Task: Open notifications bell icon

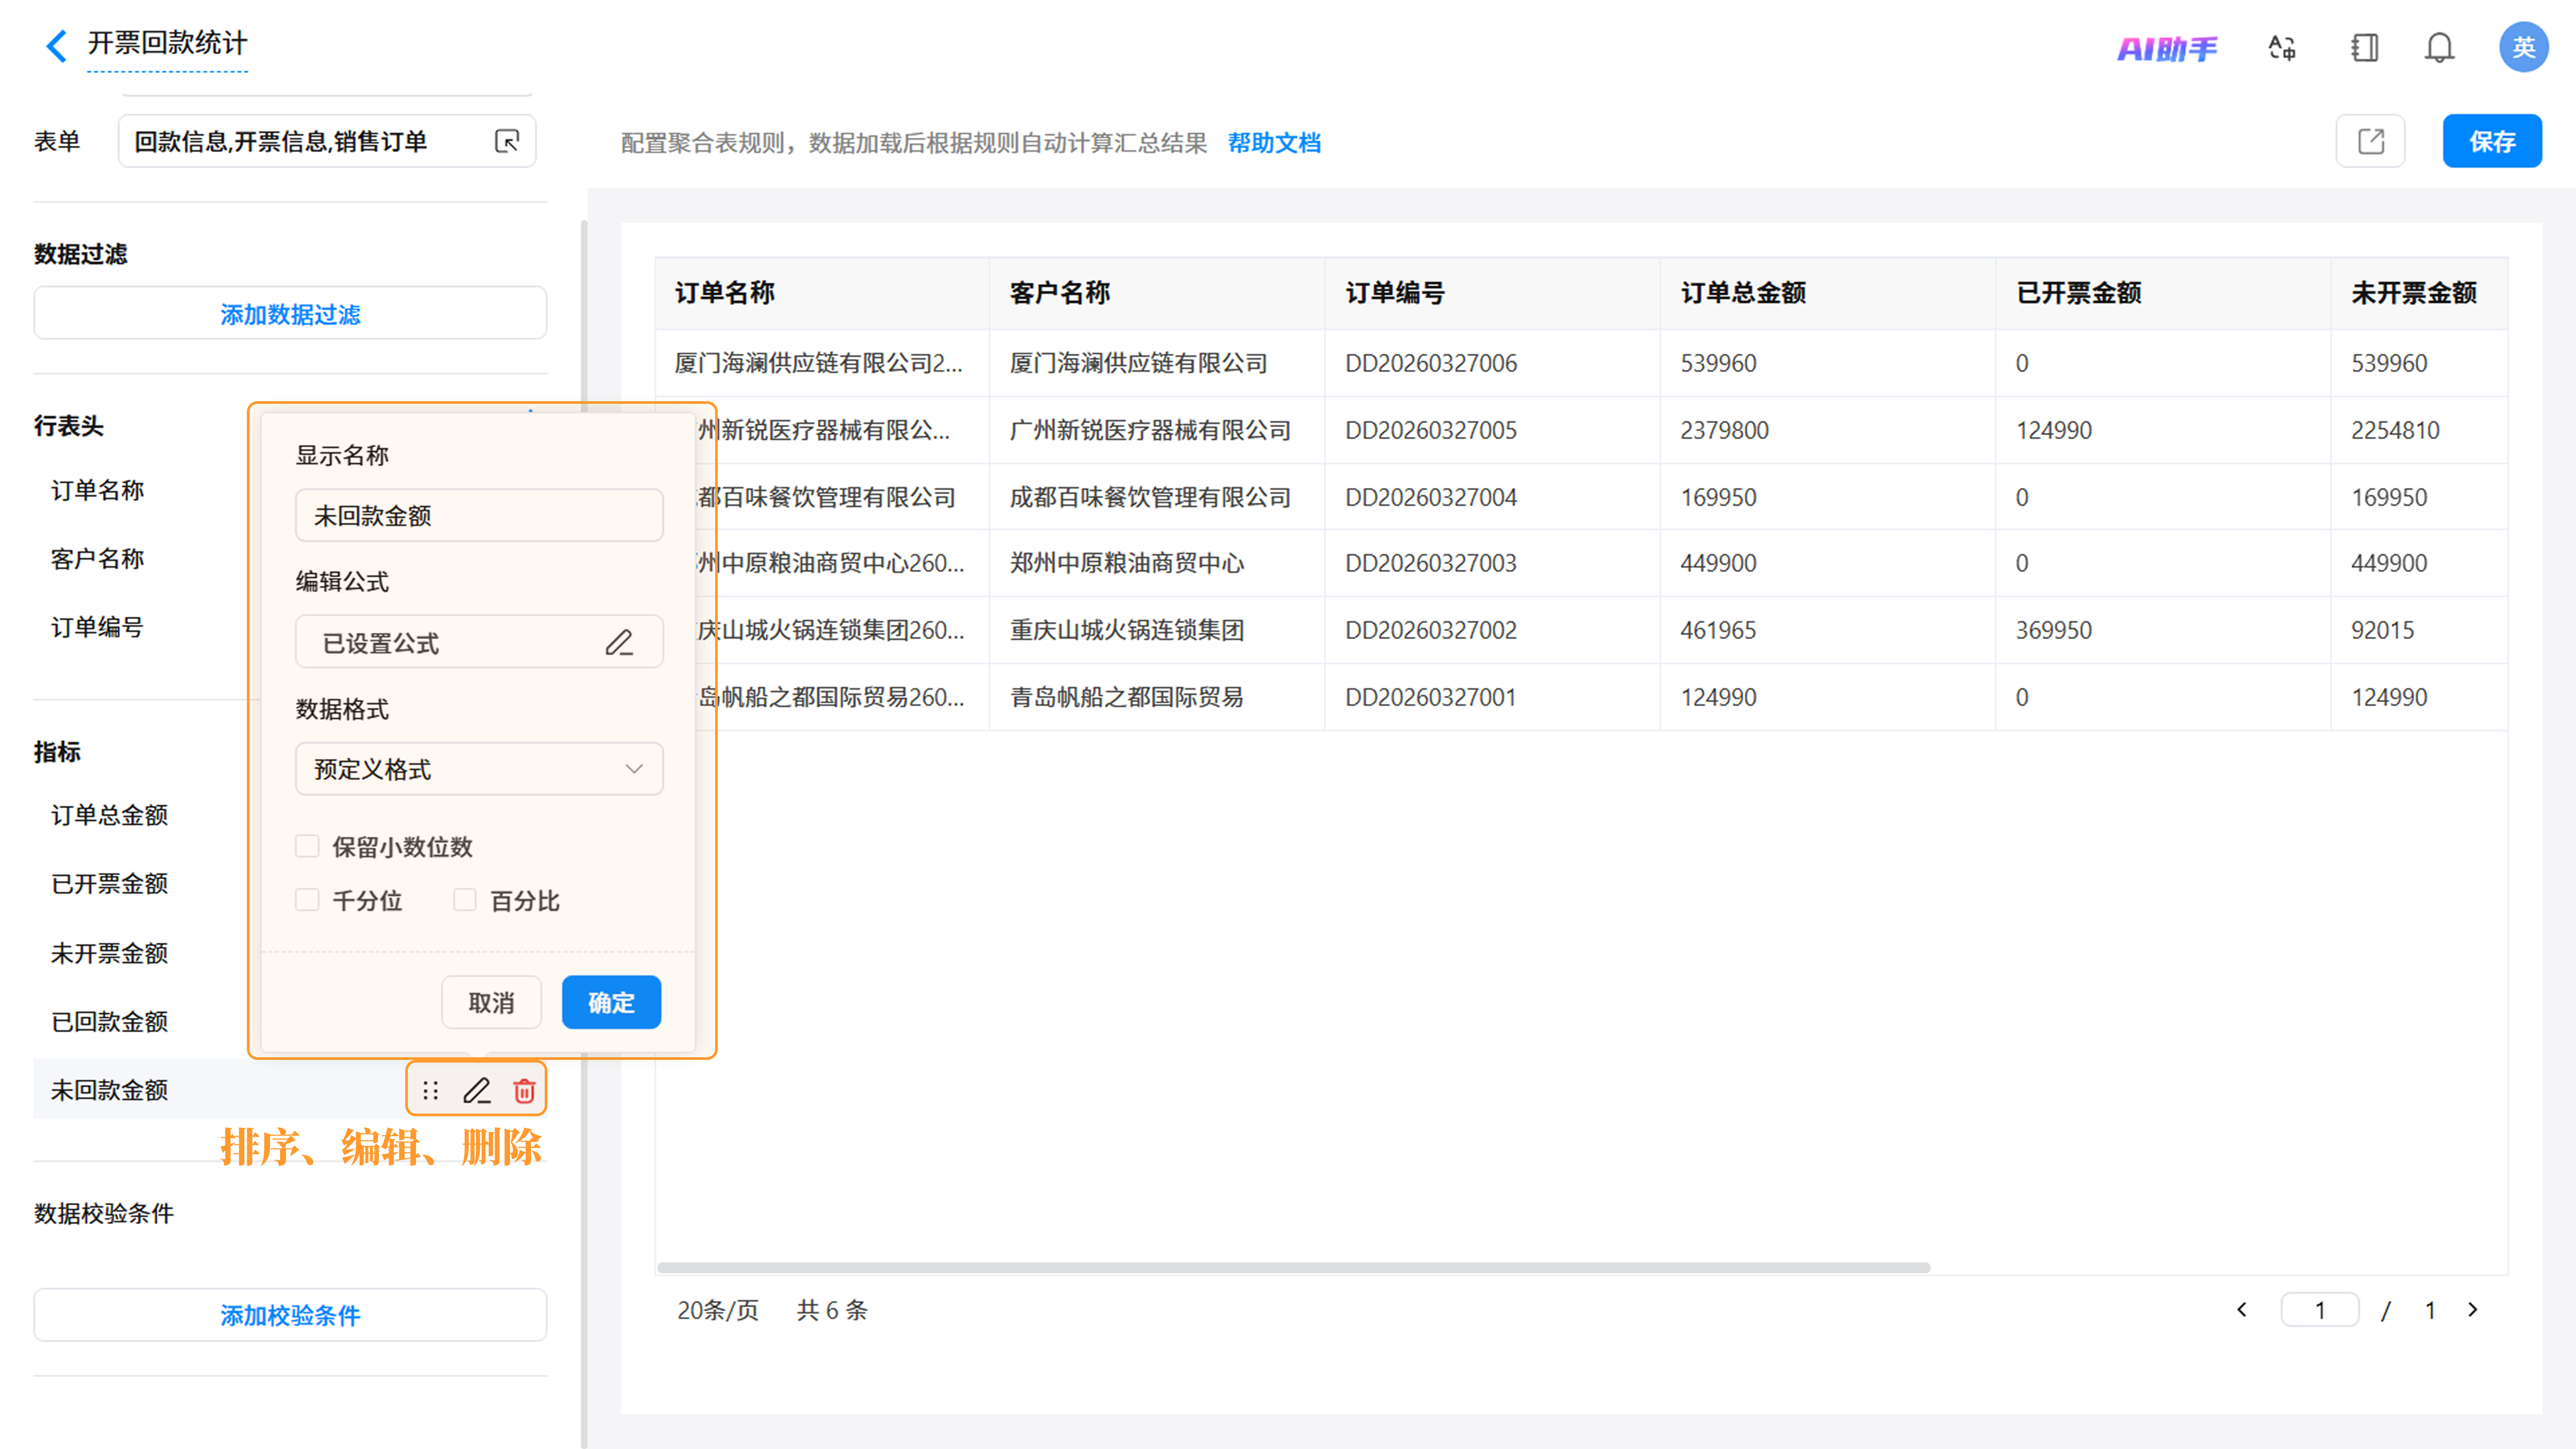Action: click(2439, 48)
